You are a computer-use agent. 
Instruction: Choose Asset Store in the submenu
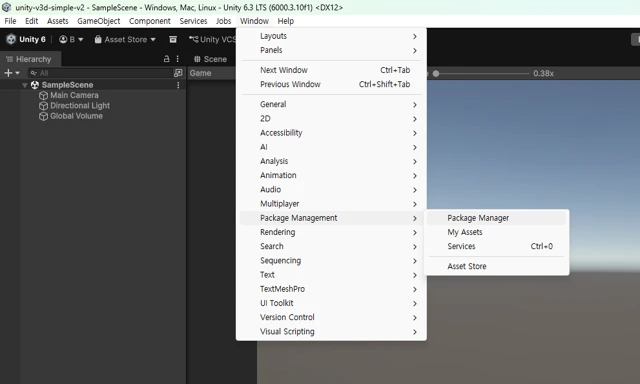496,266
